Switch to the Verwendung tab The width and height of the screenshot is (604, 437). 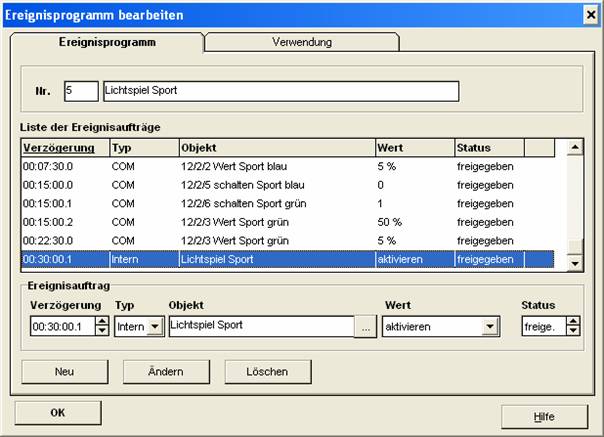302,43
